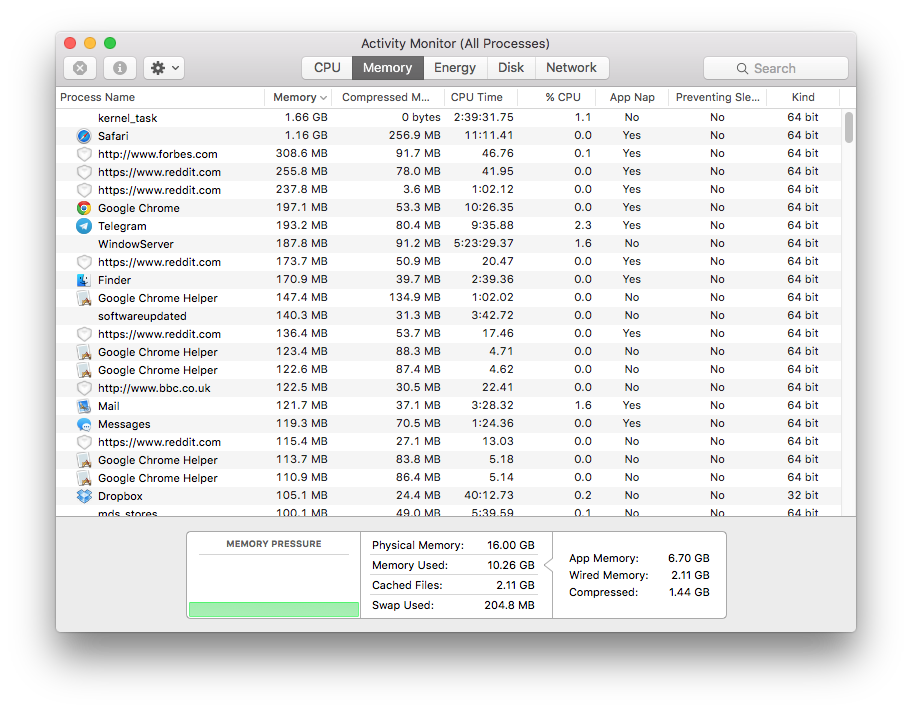Click the 1.16 GB Safari memory value
Image resolution: width=912 pixels, height=712 pixels.
click(x=306, y=136)
